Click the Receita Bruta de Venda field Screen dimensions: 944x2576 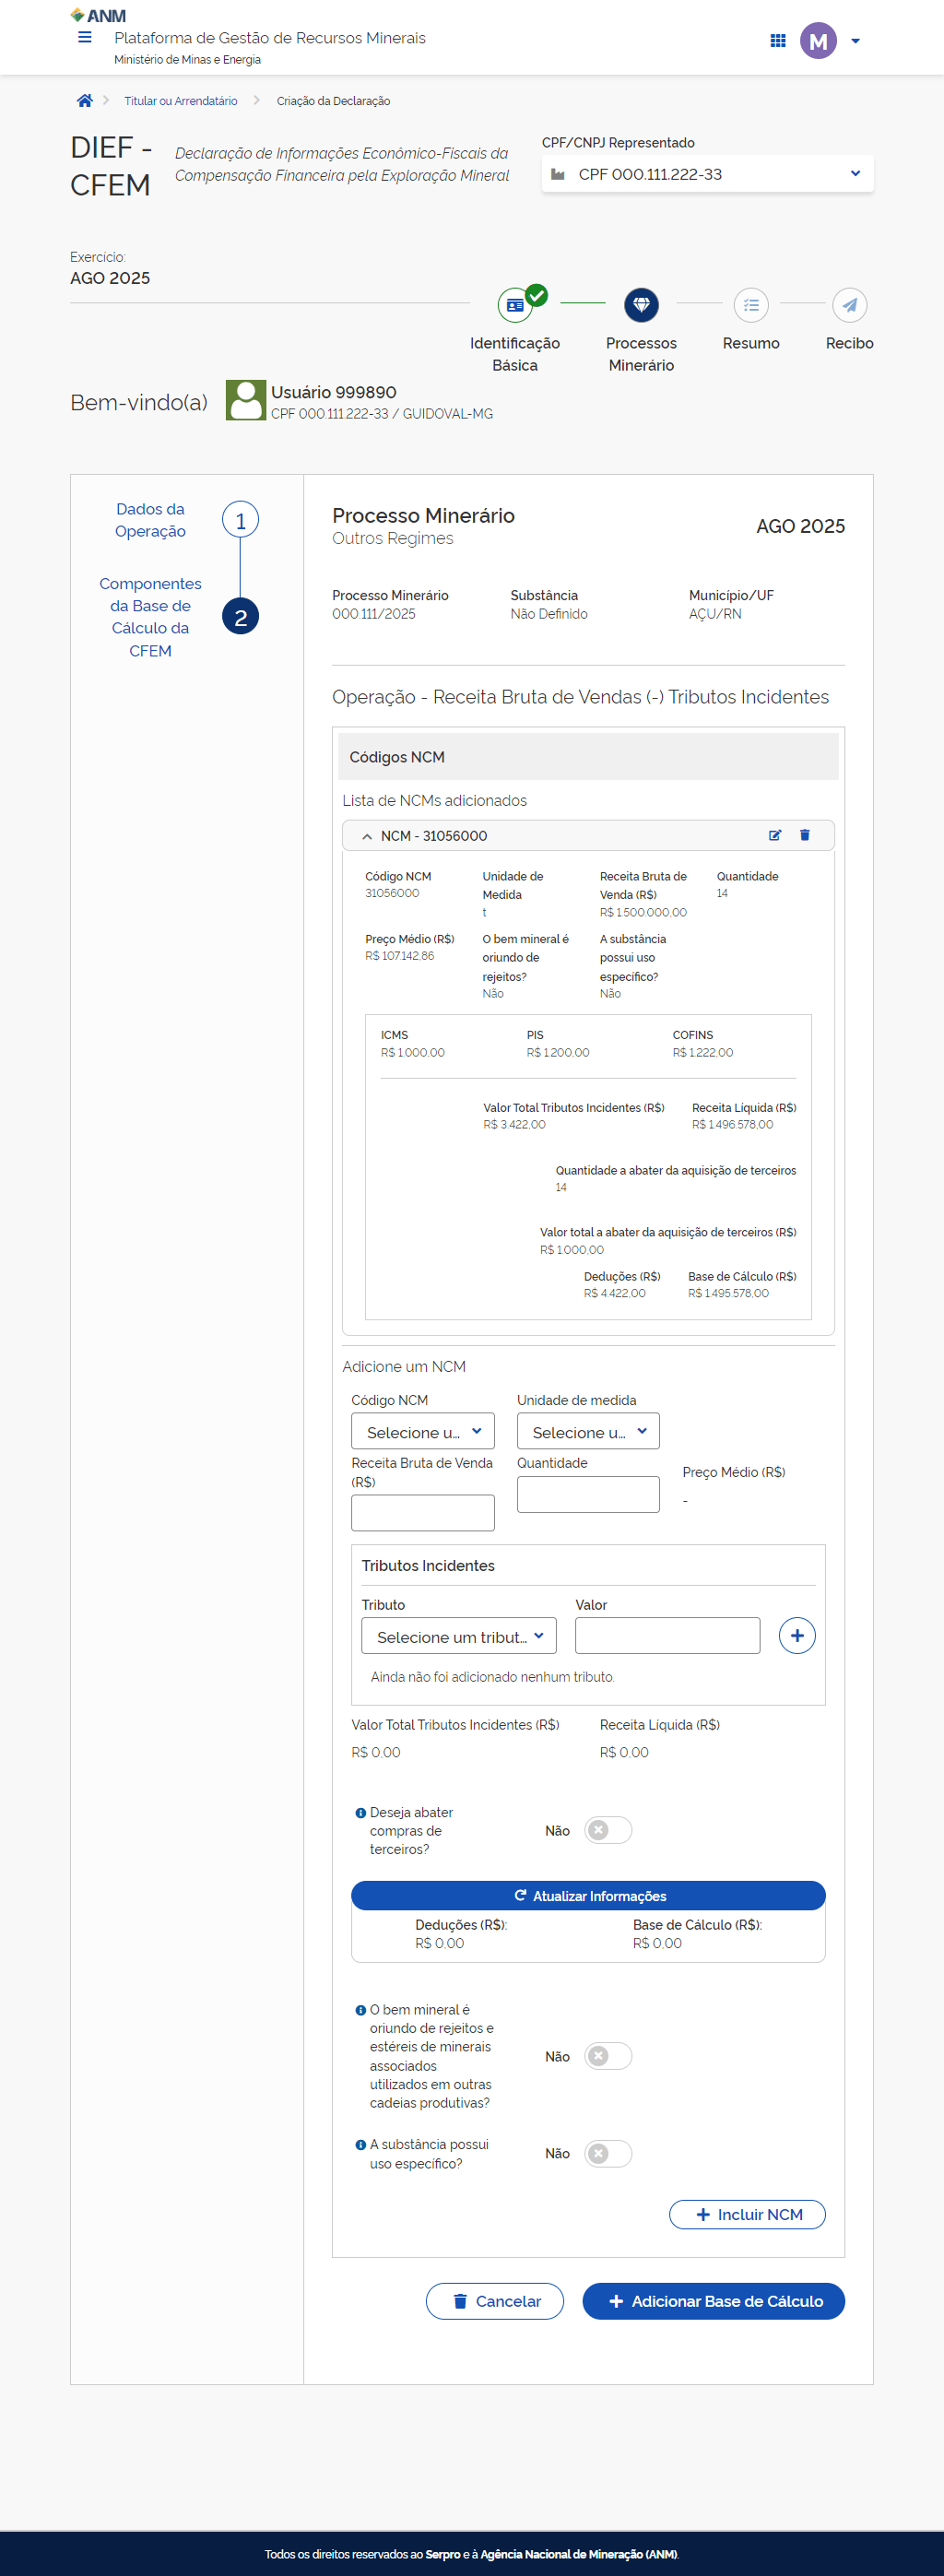(x=422, y=1513)
